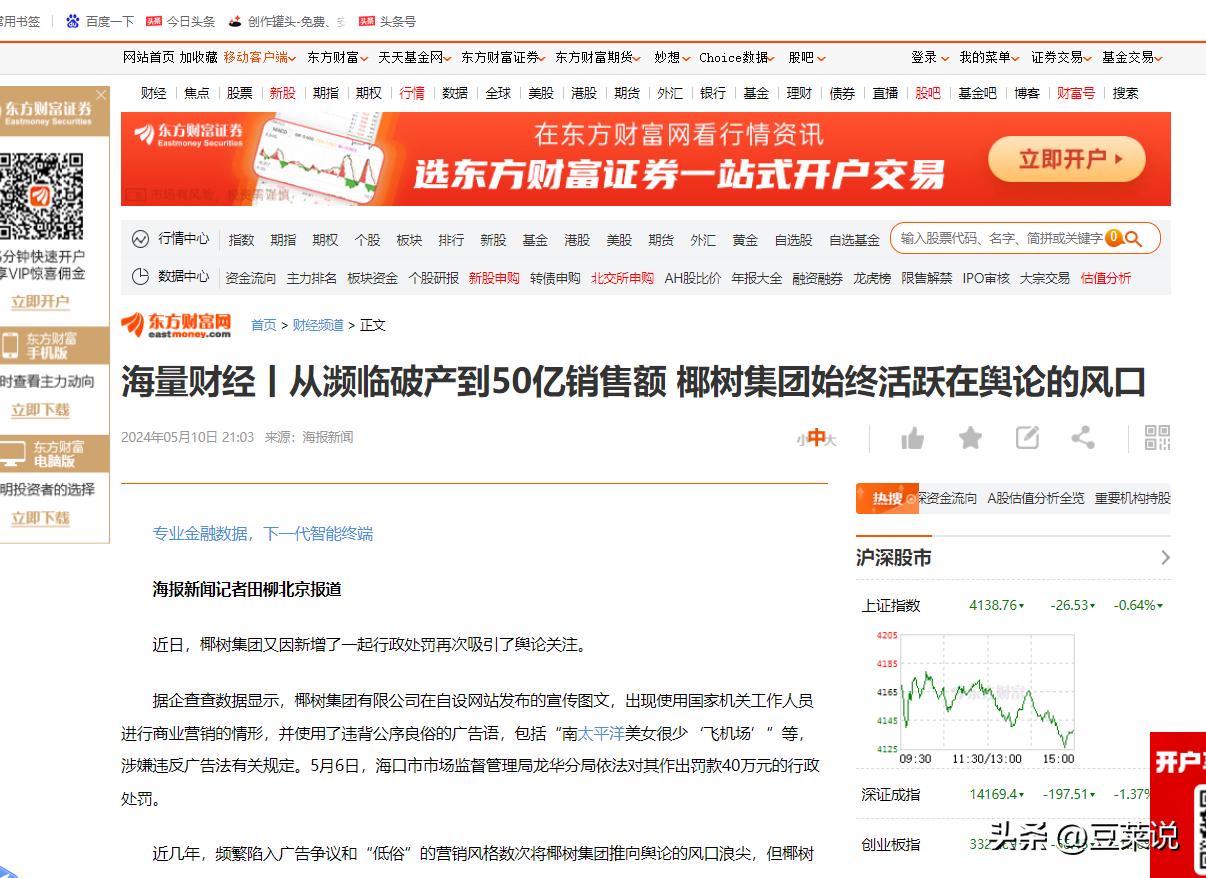Click 立即下载 under 电脑版
The image size is (1206, 878).
40,518
